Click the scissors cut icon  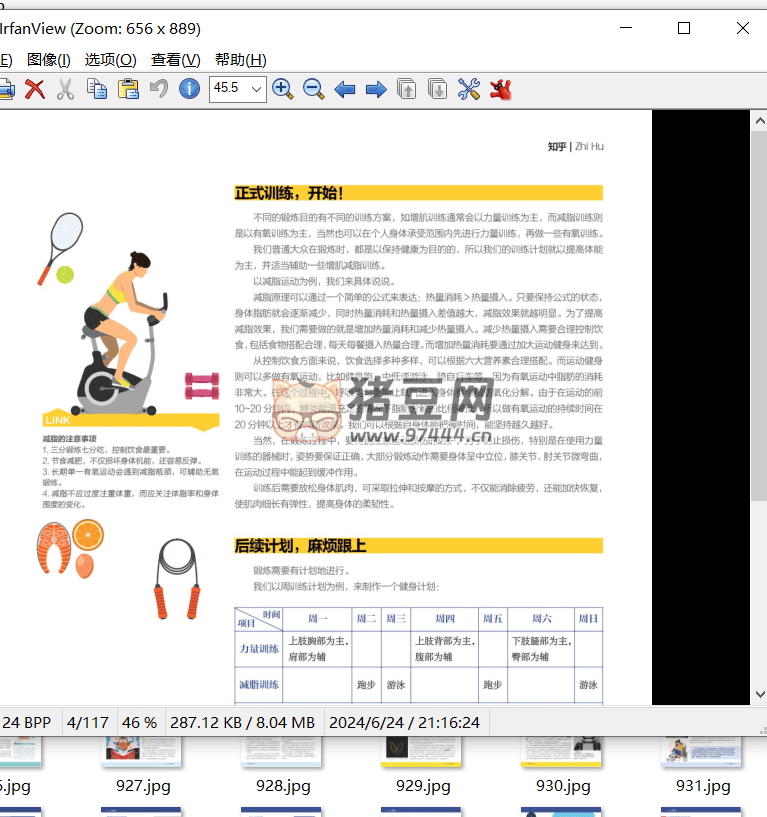[66, 89]
